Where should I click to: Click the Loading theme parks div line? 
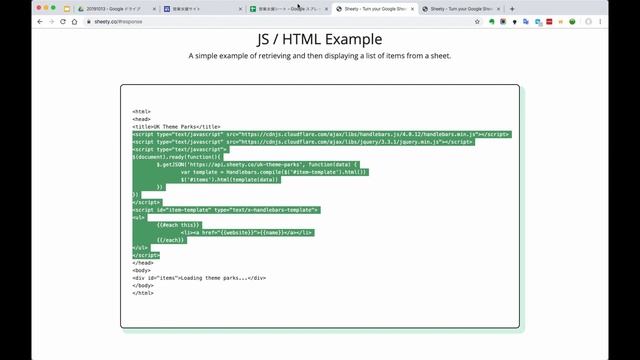(199, 278)
